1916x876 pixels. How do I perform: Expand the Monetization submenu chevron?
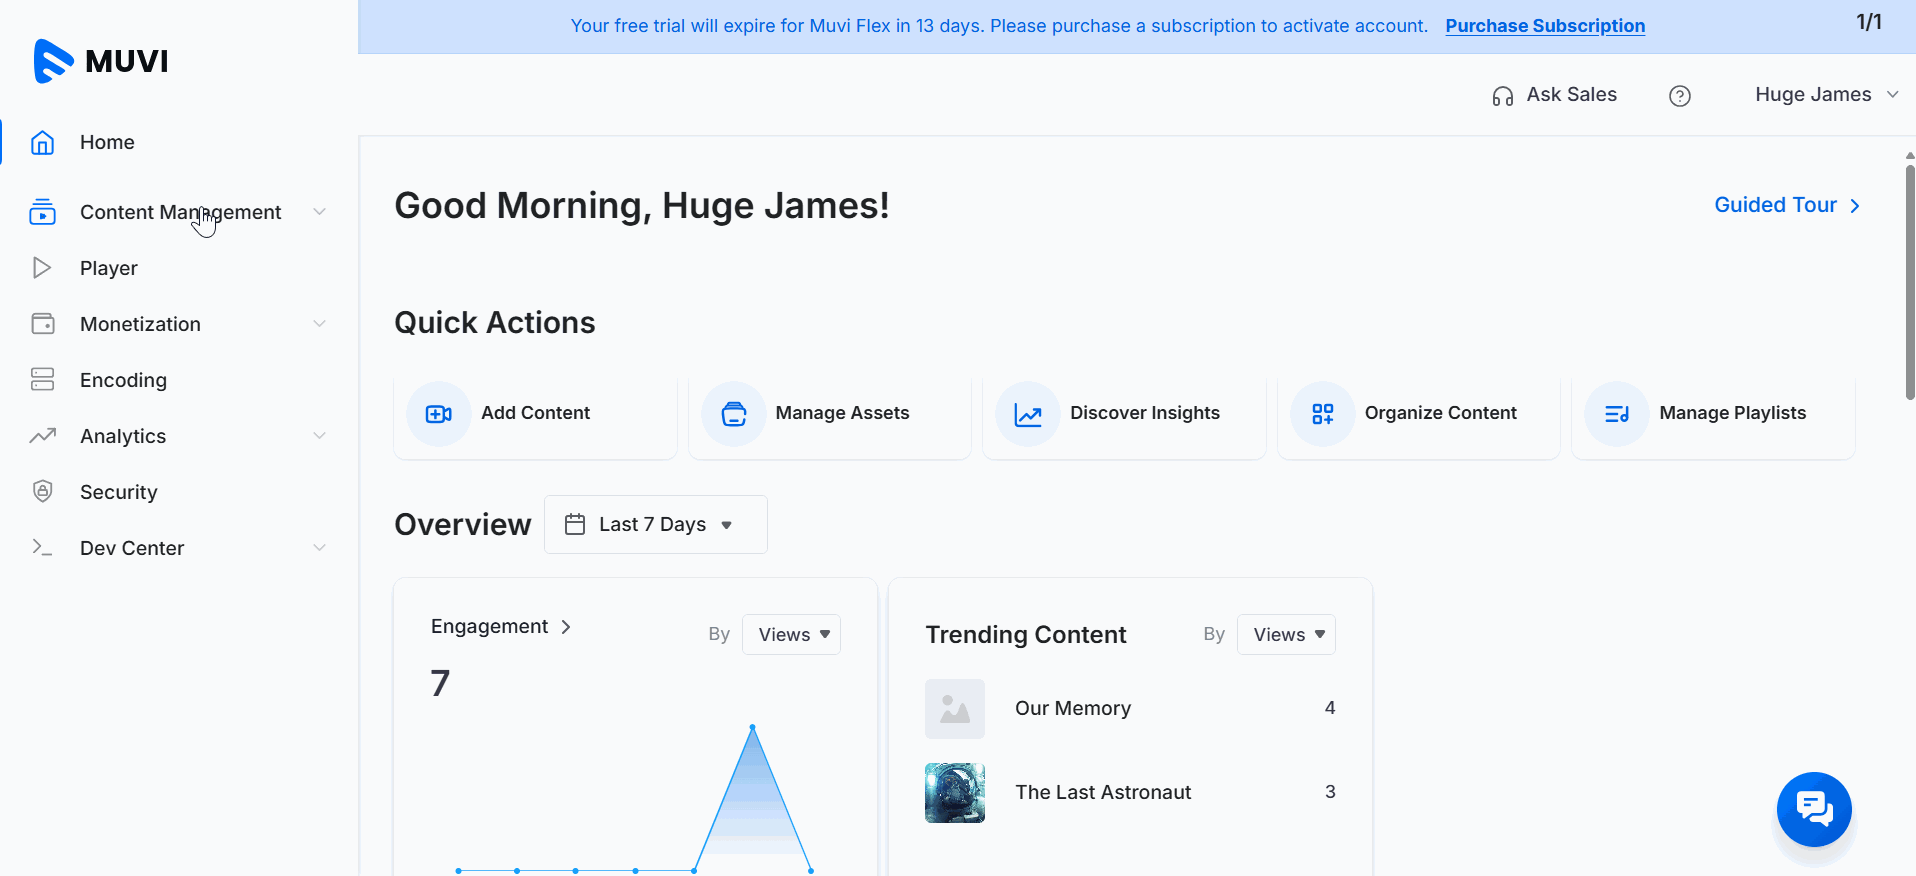pos(319,324)
